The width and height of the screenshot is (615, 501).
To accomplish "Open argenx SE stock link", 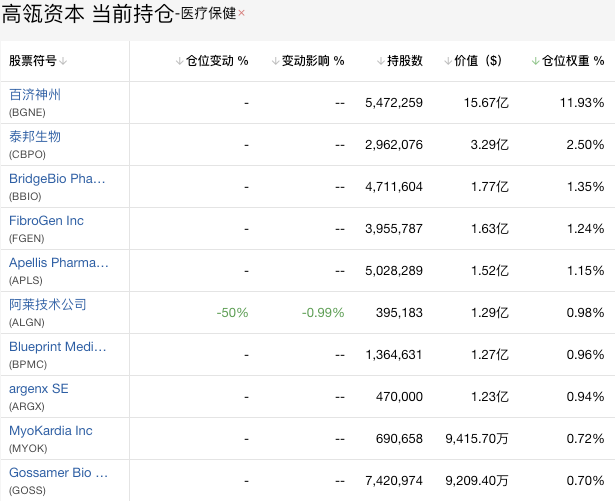I will point(39,389).
